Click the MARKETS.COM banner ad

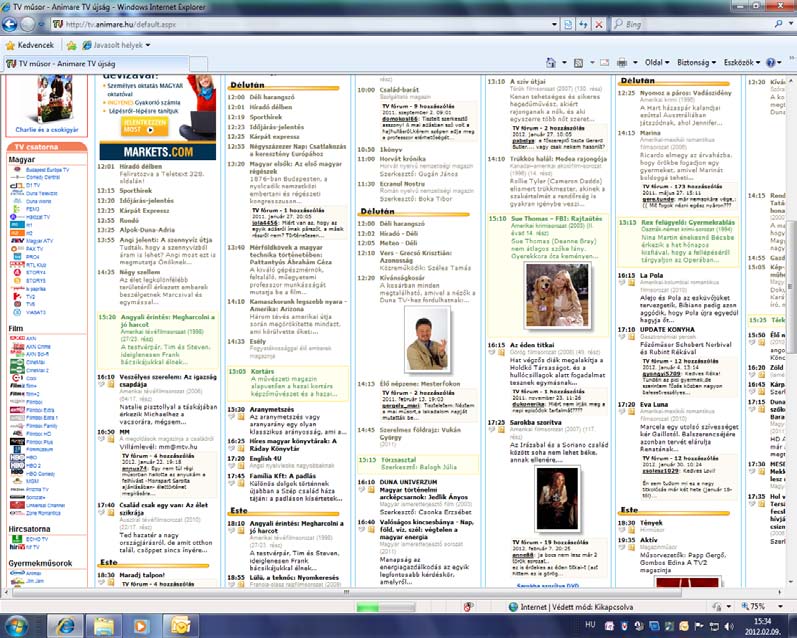tap(158, 151)
